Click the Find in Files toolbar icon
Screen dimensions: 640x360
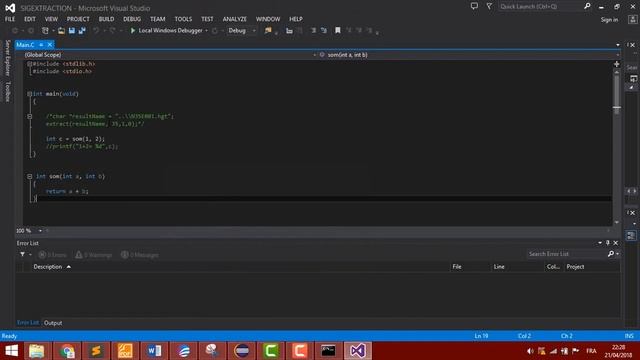pyautogui.click(x=268, y=31)
